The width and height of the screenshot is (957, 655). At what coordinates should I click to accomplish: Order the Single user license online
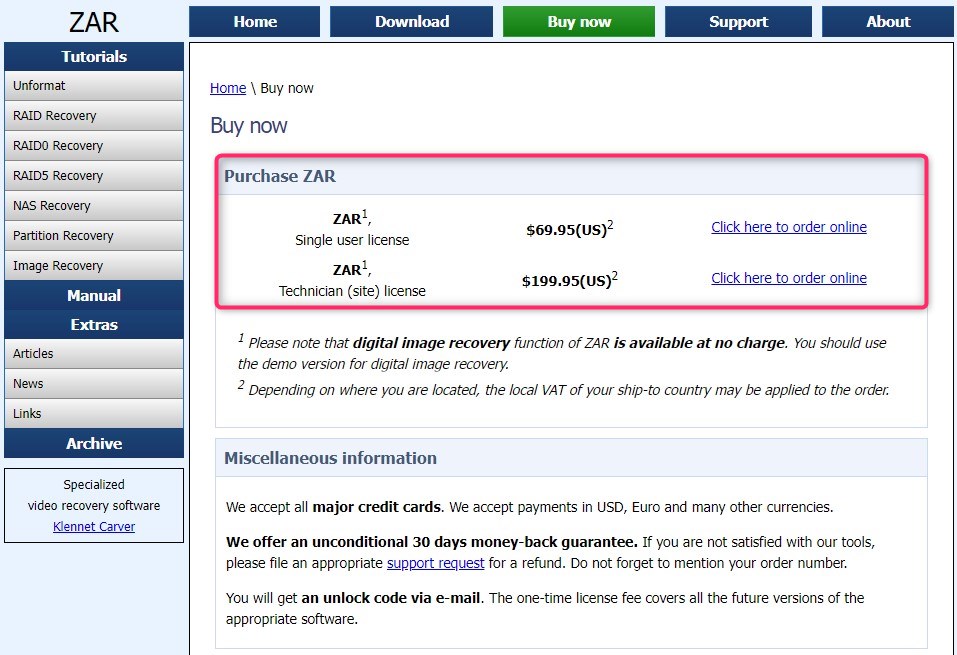pyautogui.click(x=789, y=227)
